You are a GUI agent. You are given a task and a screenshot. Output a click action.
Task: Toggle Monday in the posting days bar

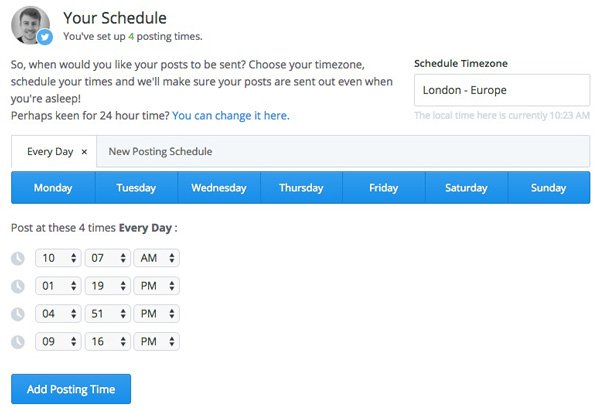tap(53, 188)
